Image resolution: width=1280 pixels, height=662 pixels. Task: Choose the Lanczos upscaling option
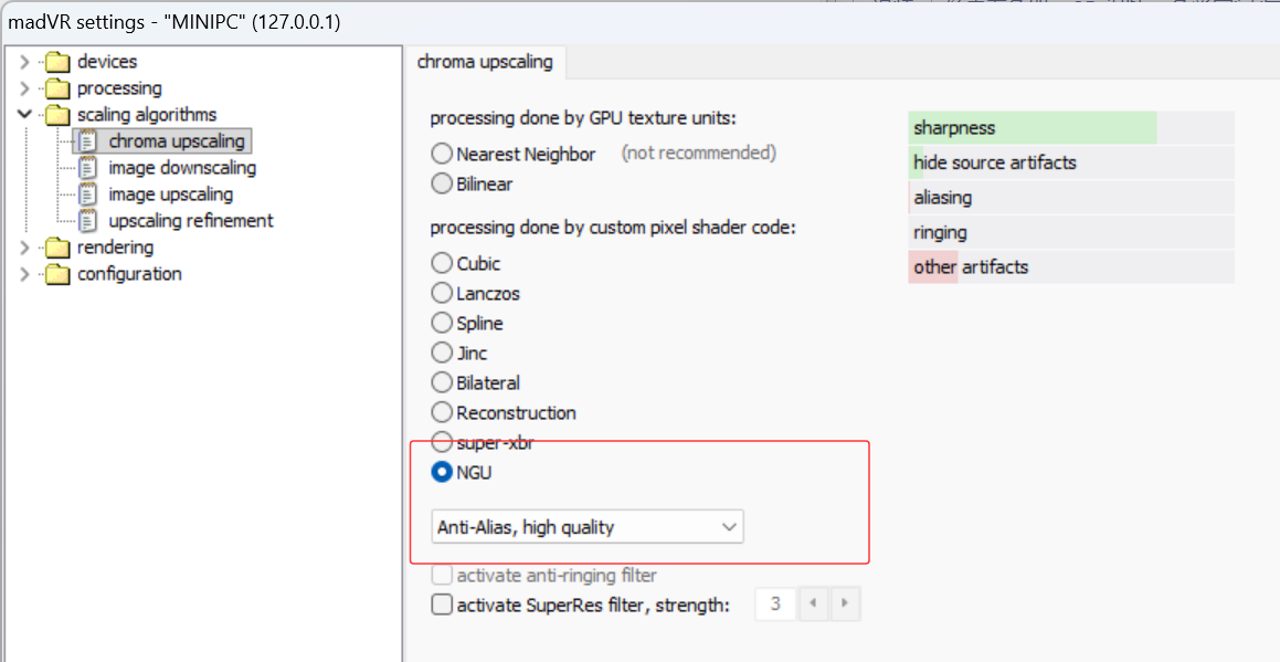pyautogui.click(x=442, y=294)
